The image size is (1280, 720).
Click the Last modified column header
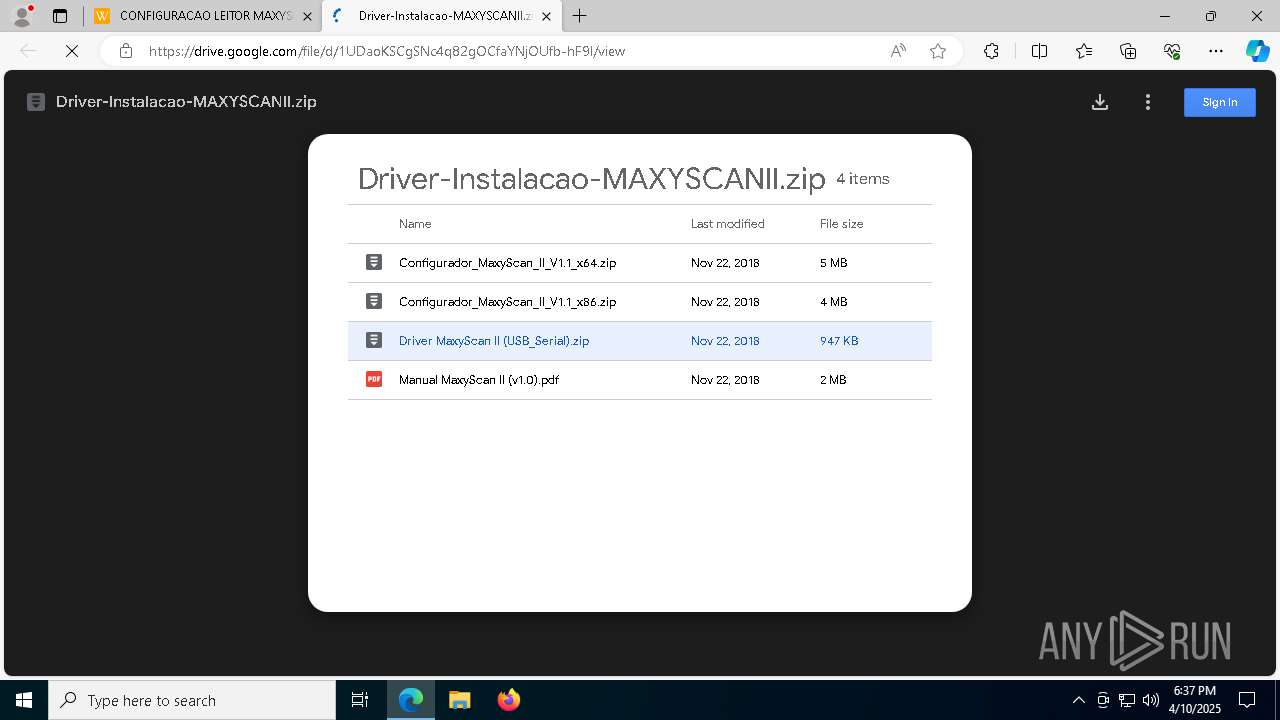(727, 224)
